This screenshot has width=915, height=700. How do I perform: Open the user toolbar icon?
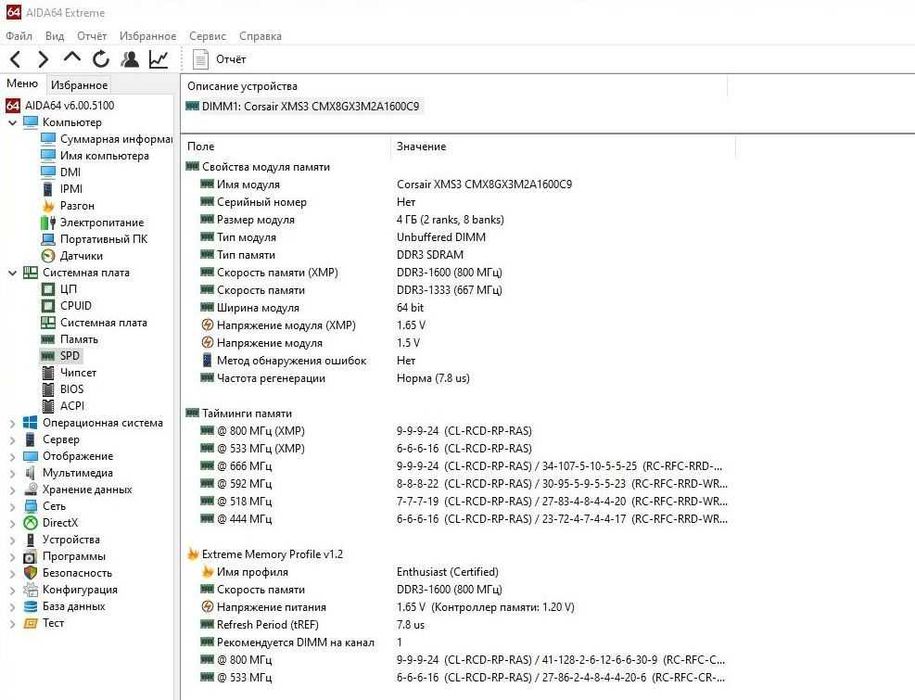(130, 59)
